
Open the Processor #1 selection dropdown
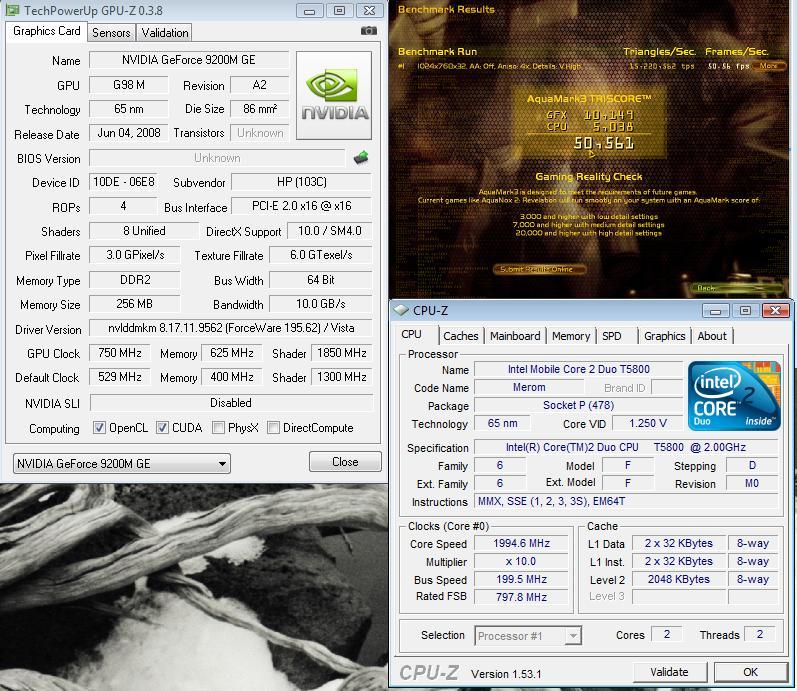528,636
